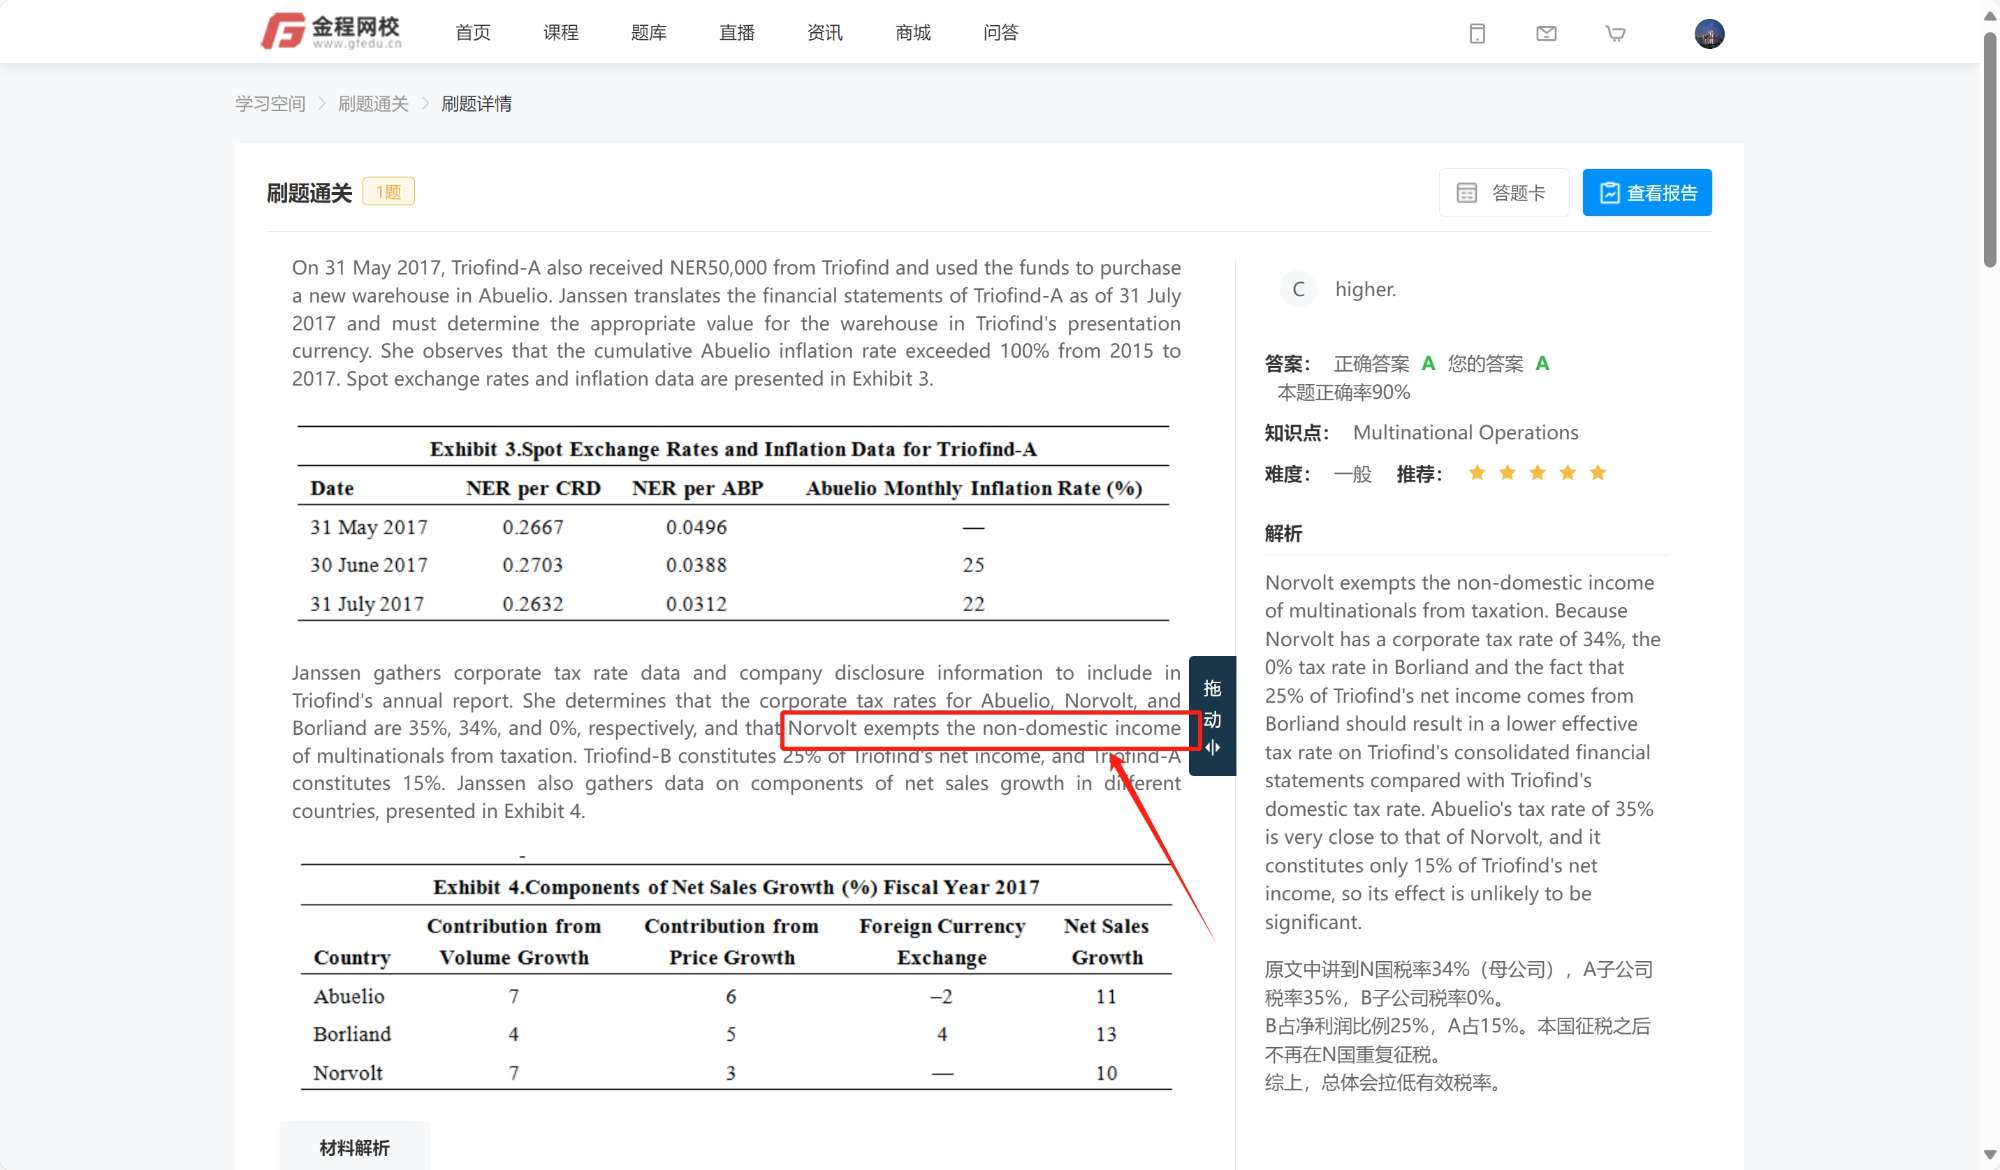Open the shopping cart icon

[1615, 34]
